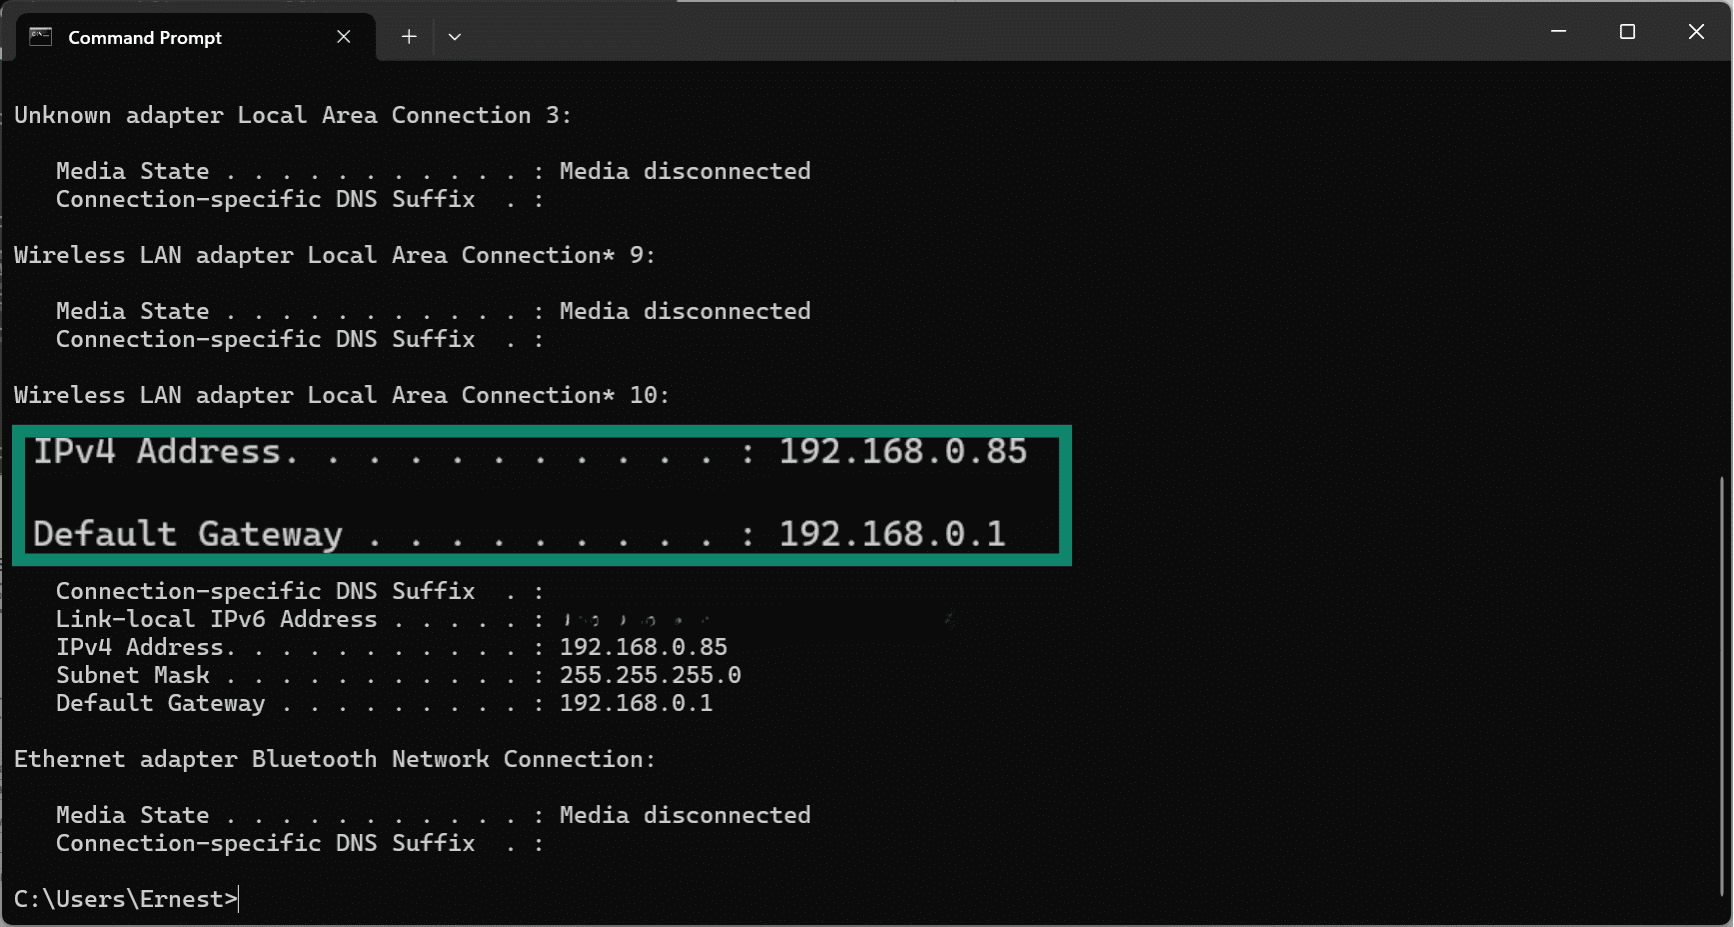Image resolution: width=1734 pixels, height=927 pixels.
Task: Select the highlighted IPv4 Address line
Action: 530,451
